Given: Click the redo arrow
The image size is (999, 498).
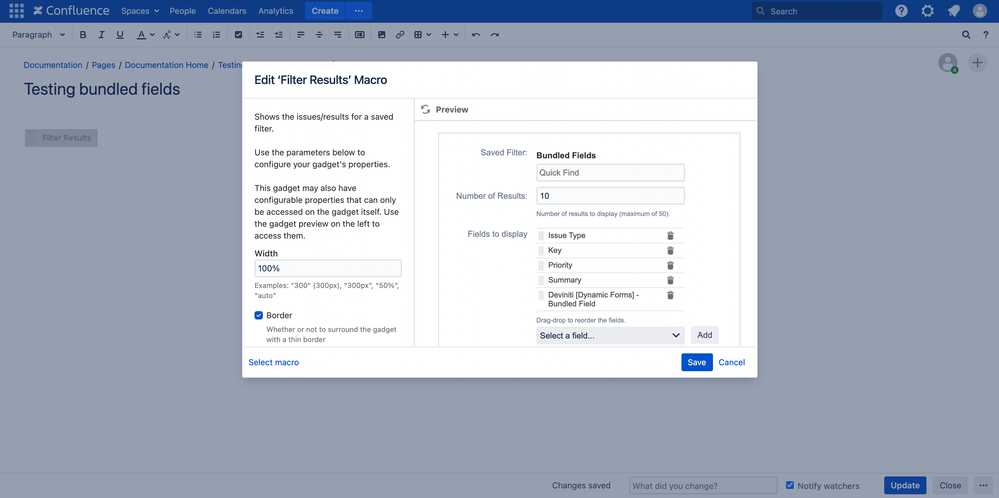Looking at the screenshot, I should (494, 35).
